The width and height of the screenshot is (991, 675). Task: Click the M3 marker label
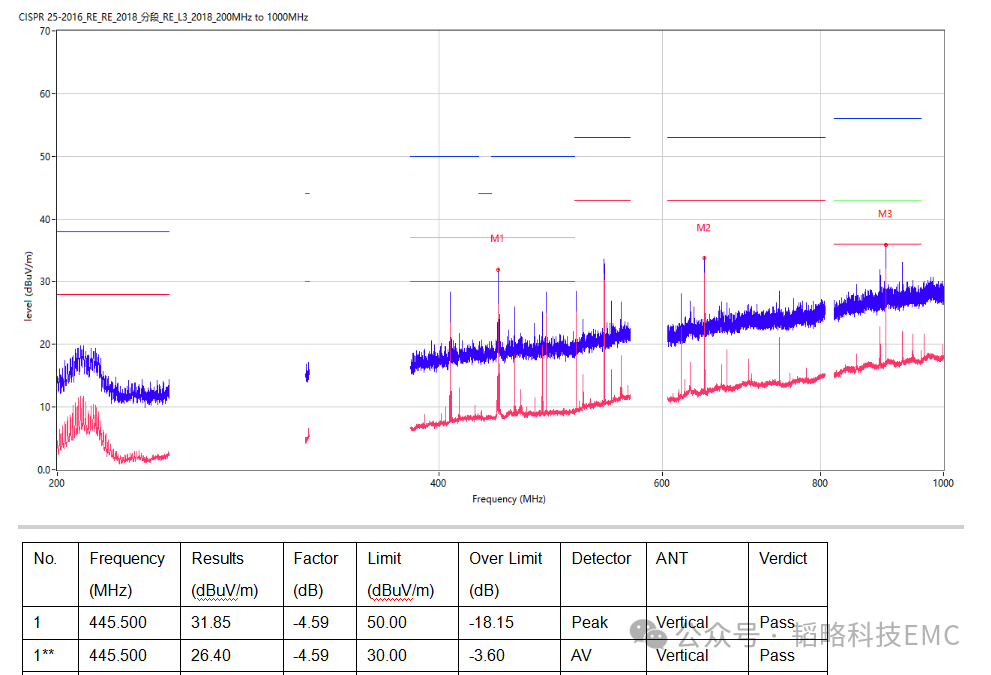(x=885, y=214)
